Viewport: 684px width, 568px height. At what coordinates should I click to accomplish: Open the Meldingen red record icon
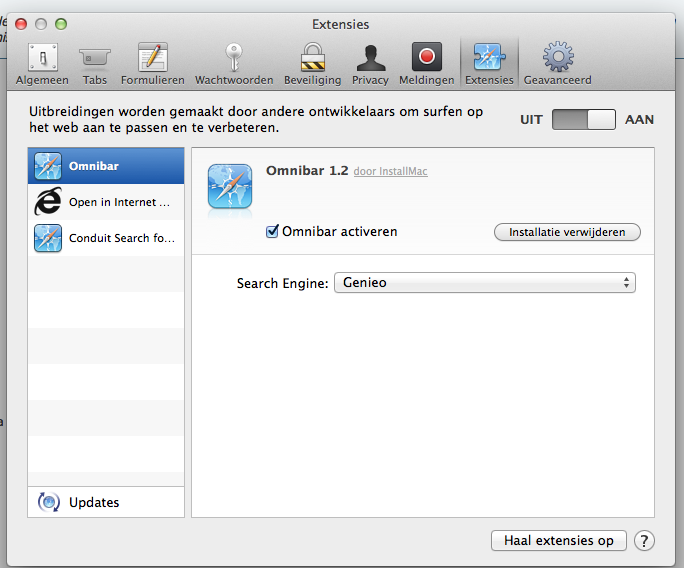(427, 57)
